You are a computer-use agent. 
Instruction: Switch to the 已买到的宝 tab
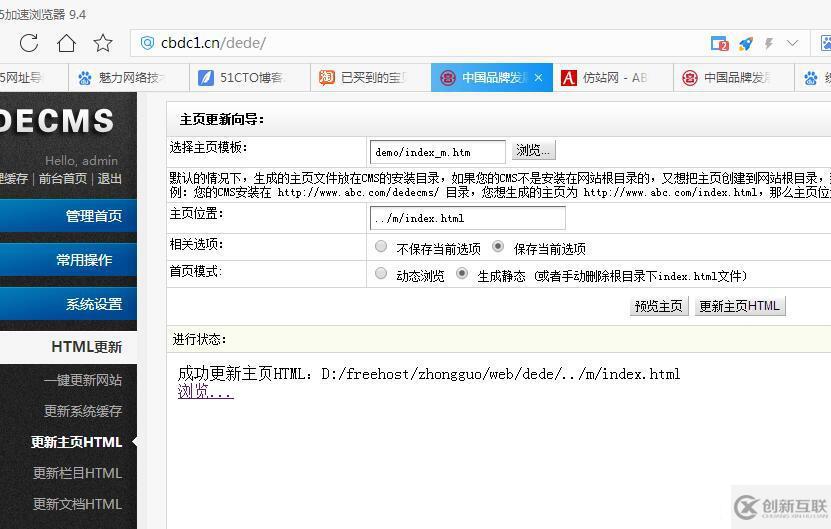point(370,77)
